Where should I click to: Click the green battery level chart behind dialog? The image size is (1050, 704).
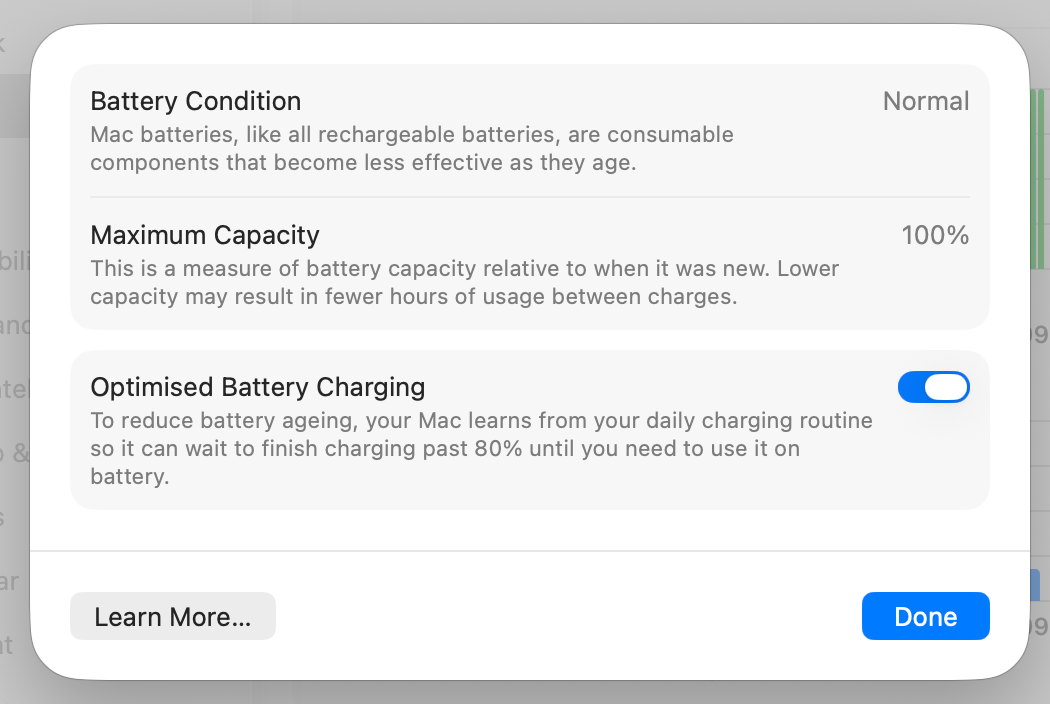[x=1039, y=180]
